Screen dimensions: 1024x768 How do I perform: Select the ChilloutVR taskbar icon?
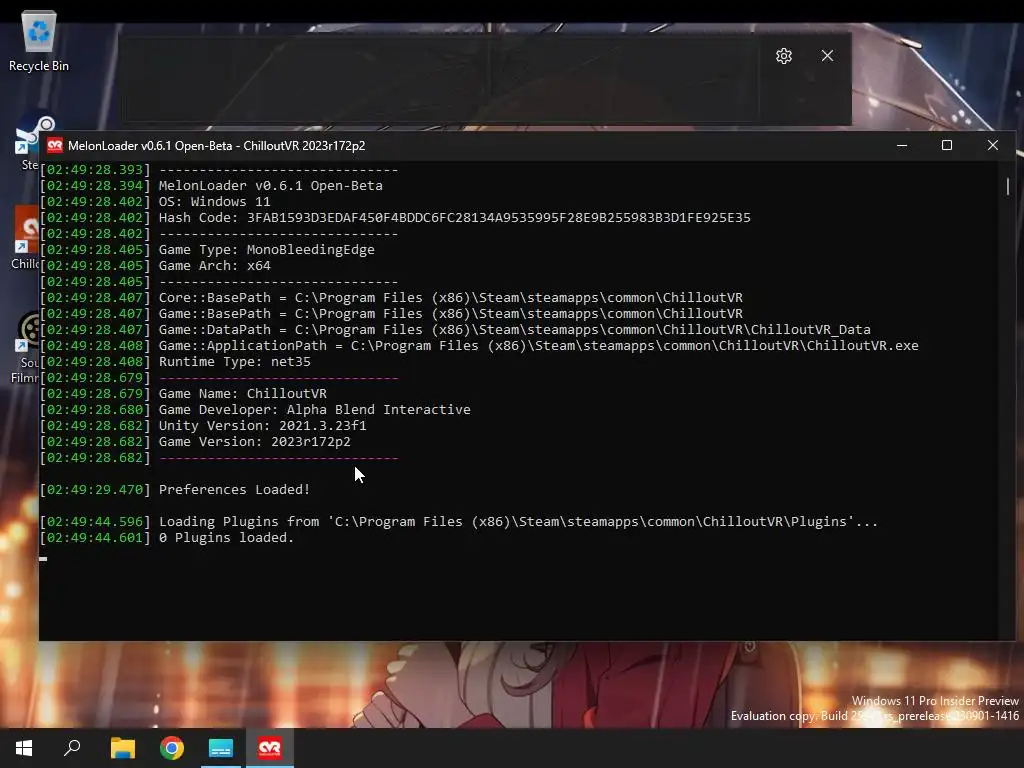point(270,748)
